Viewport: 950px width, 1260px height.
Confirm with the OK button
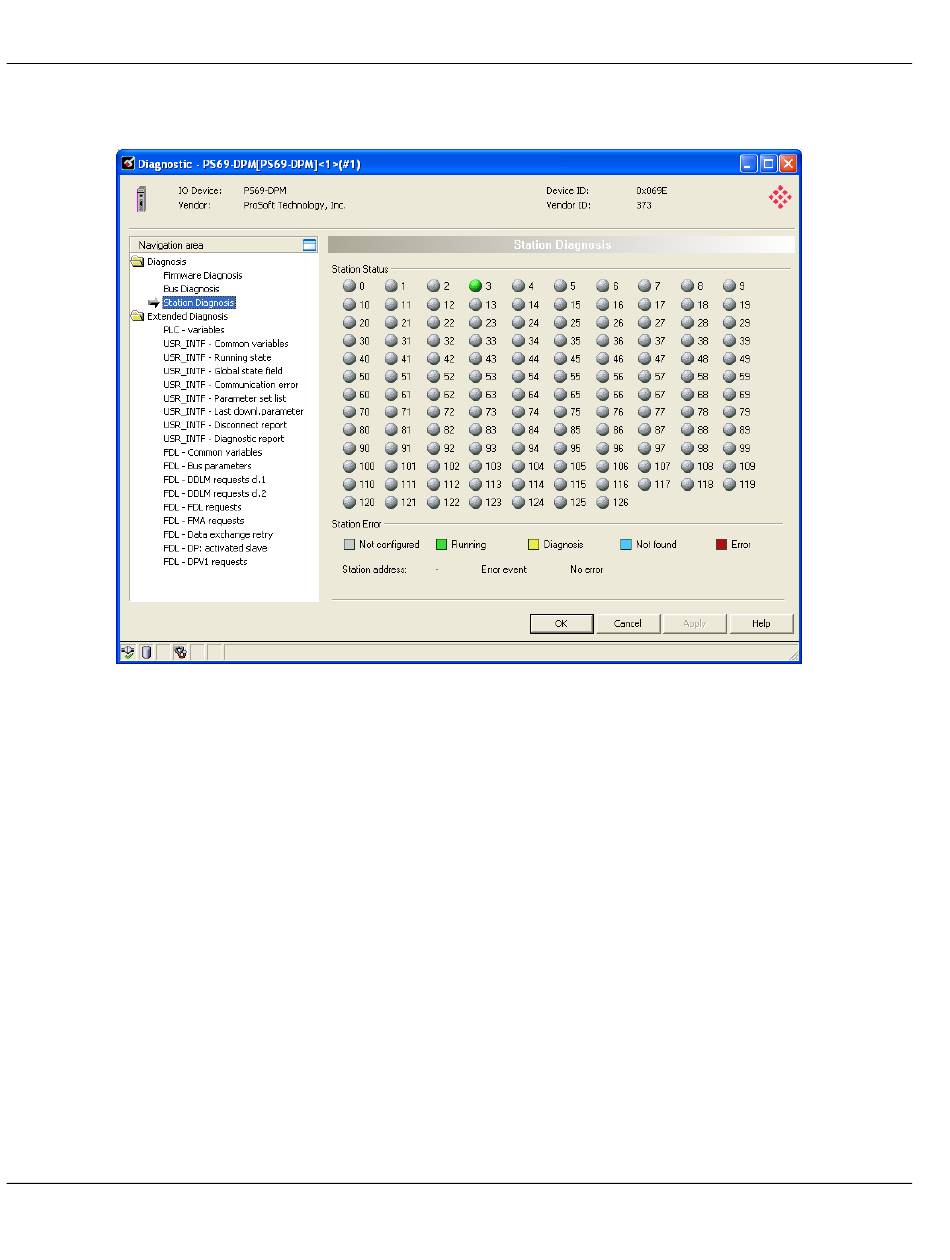click(x=562, y=624)
